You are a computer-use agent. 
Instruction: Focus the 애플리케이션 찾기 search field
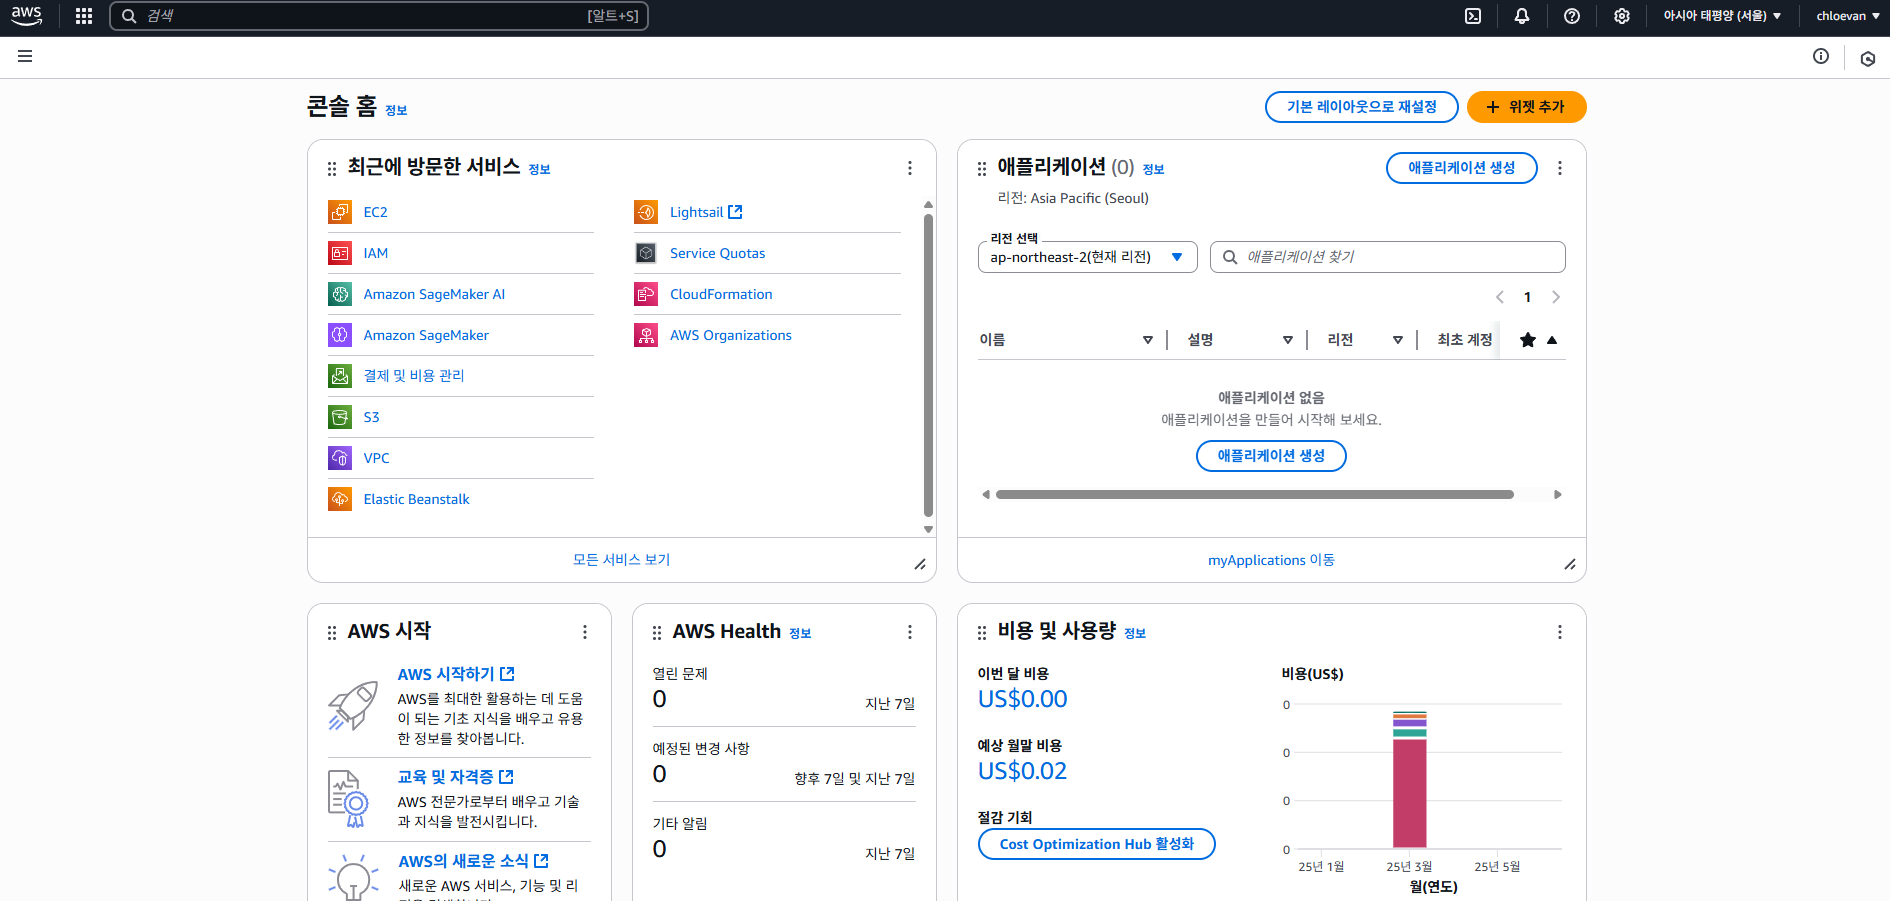pos(1387,257)
